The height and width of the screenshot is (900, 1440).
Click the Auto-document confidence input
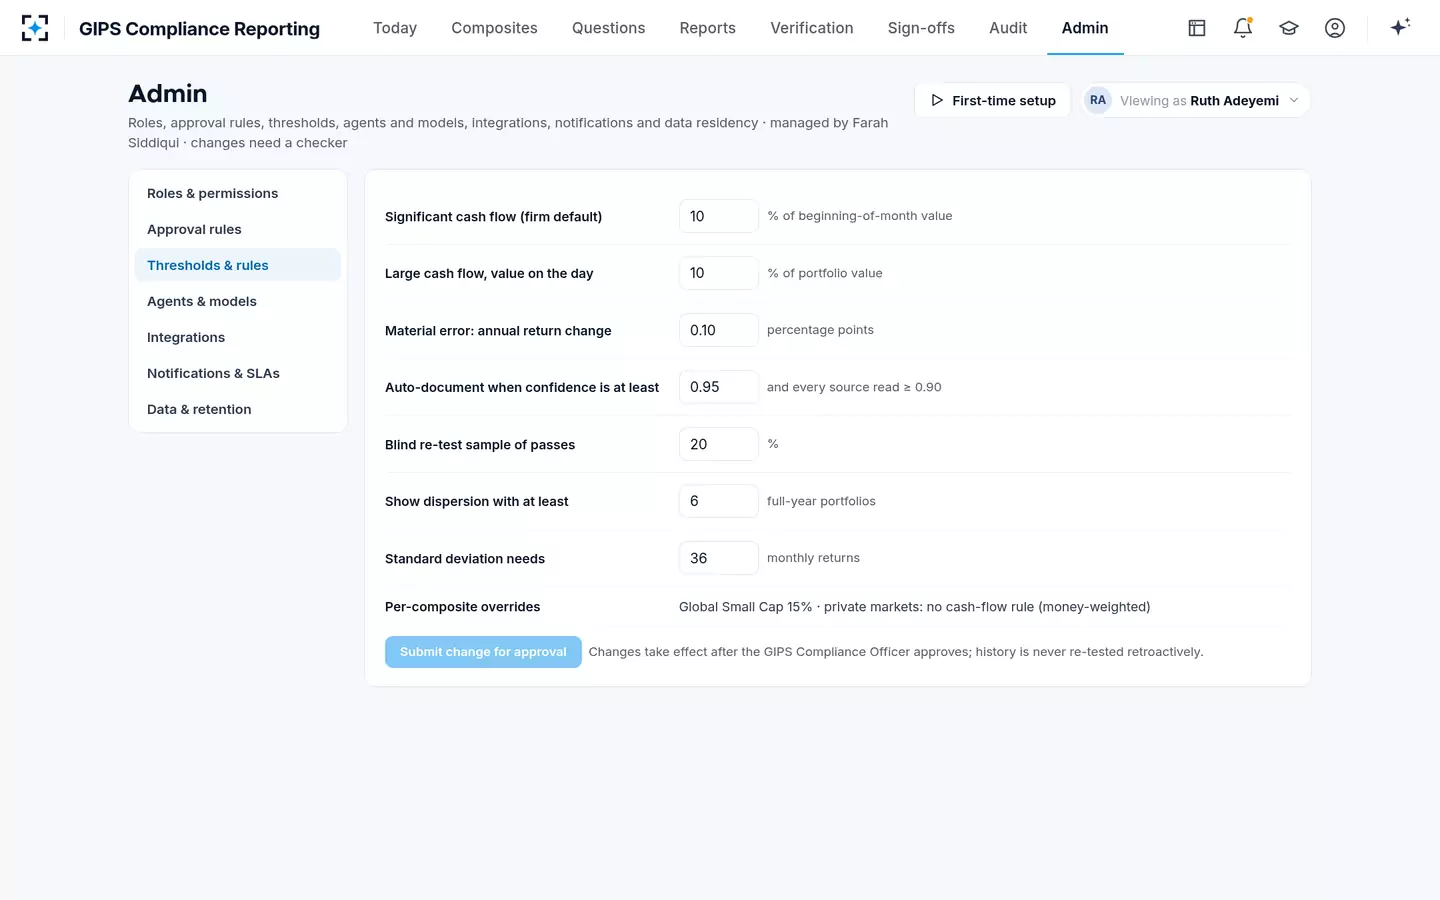[719, 387]
